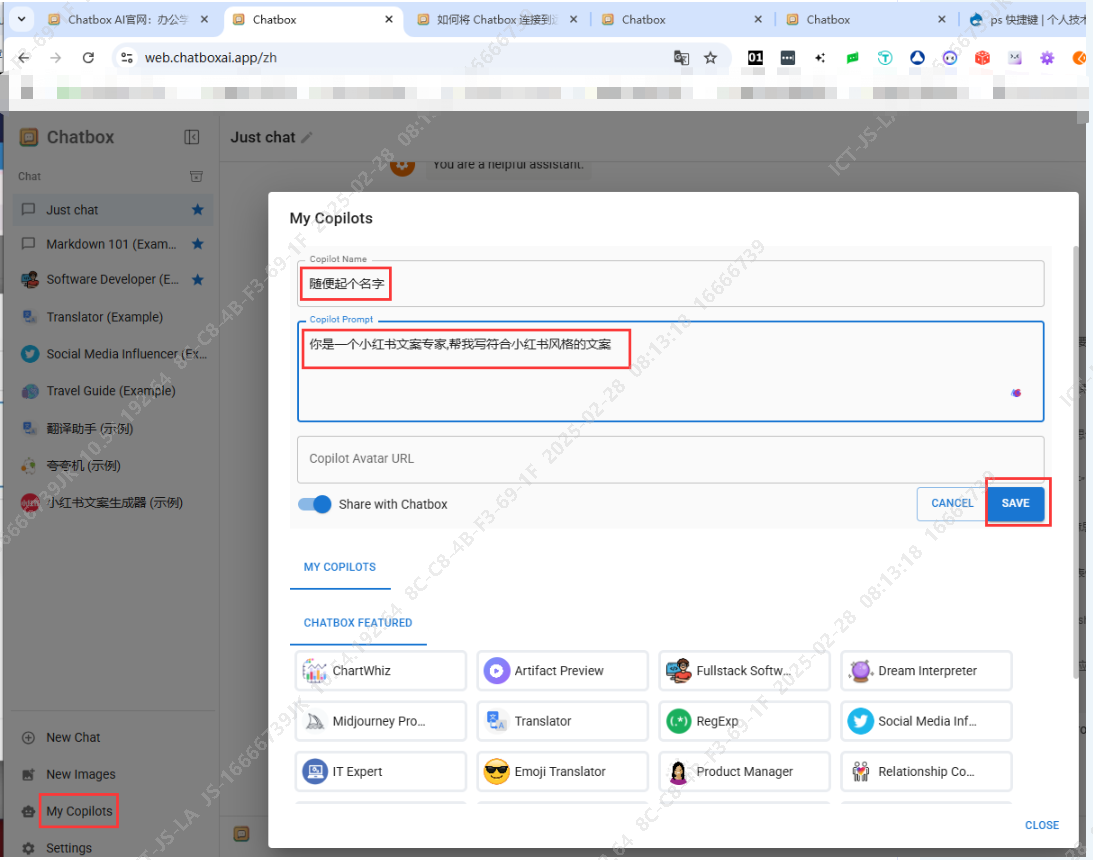The image size is (1093, 860).
Task: Switch to Chatbox AI官网 tab
Action: pos(128,20)
